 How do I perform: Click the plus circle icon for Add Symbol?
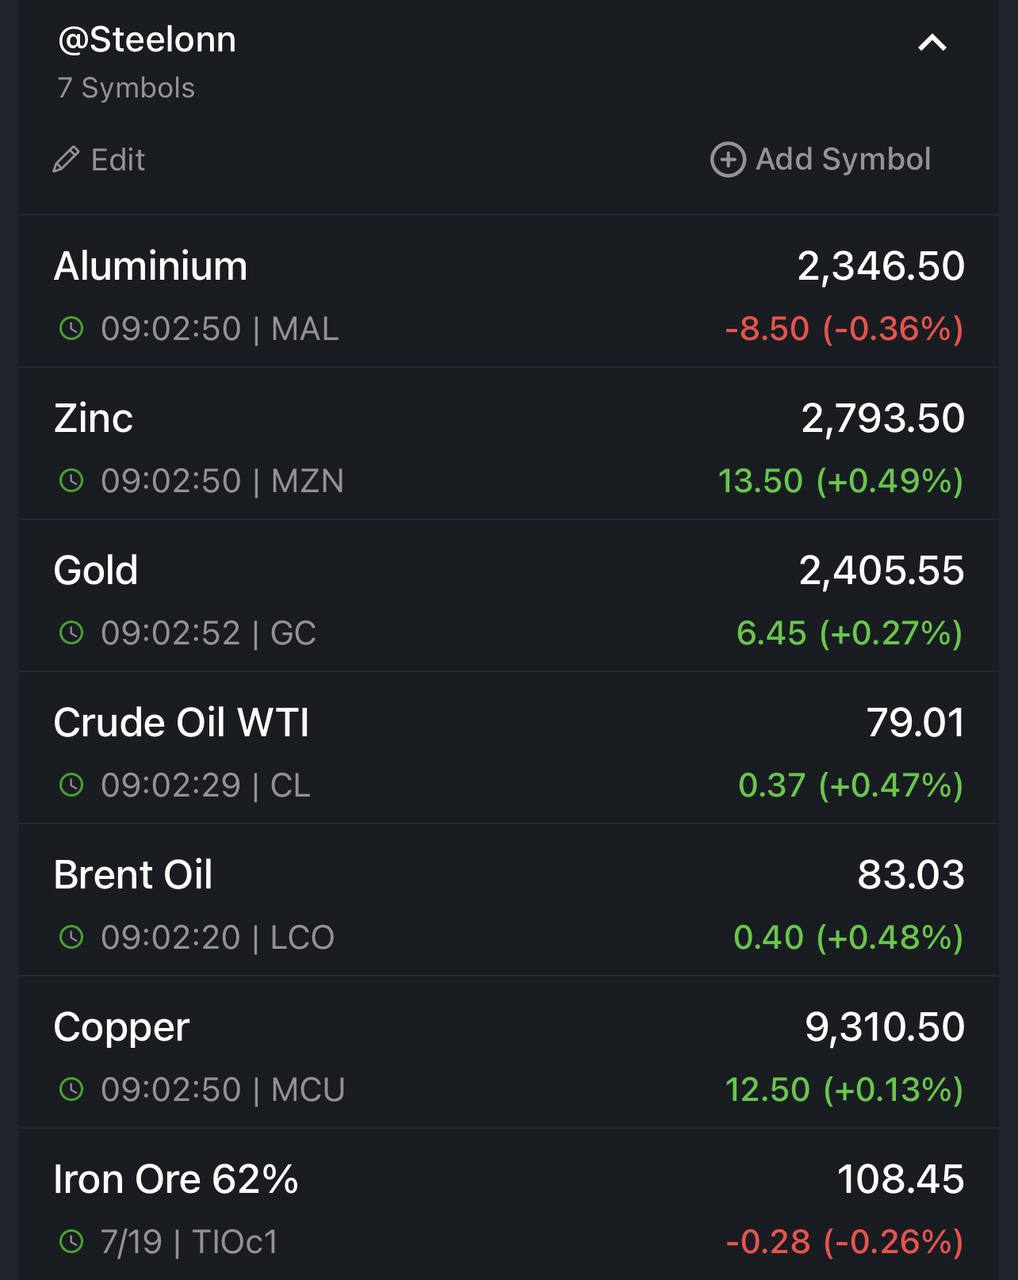click(728, 160)
